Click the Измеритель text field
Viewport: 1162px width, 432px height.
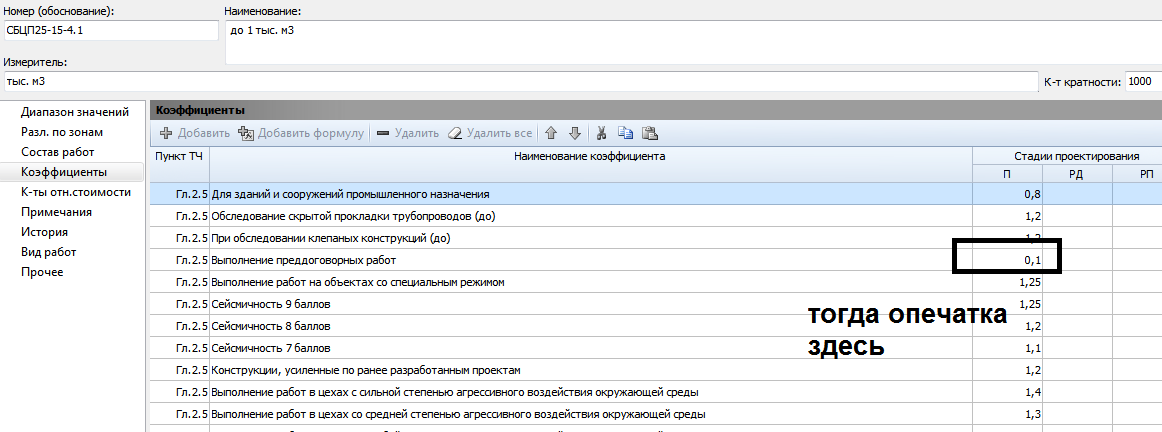pyautogui.click(x=520, y=82)
